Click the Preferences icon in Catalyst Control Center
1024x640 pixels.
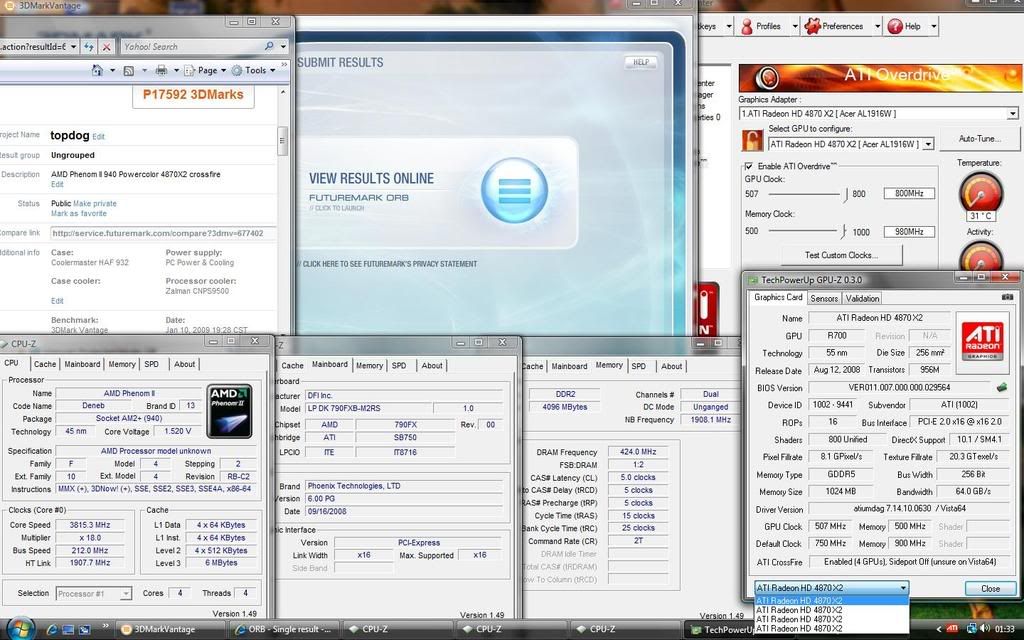coord(812,27)
